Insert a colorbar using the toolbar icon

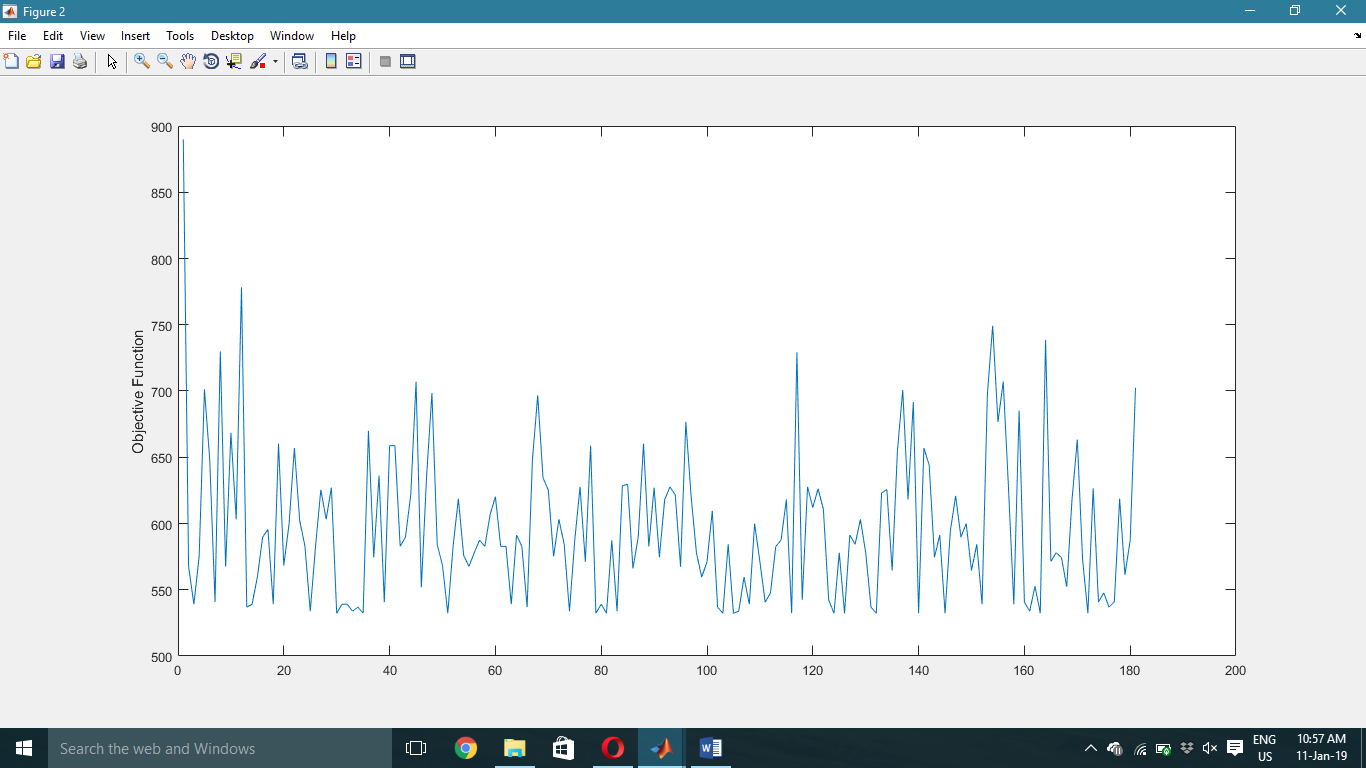[x=331, y=61]
